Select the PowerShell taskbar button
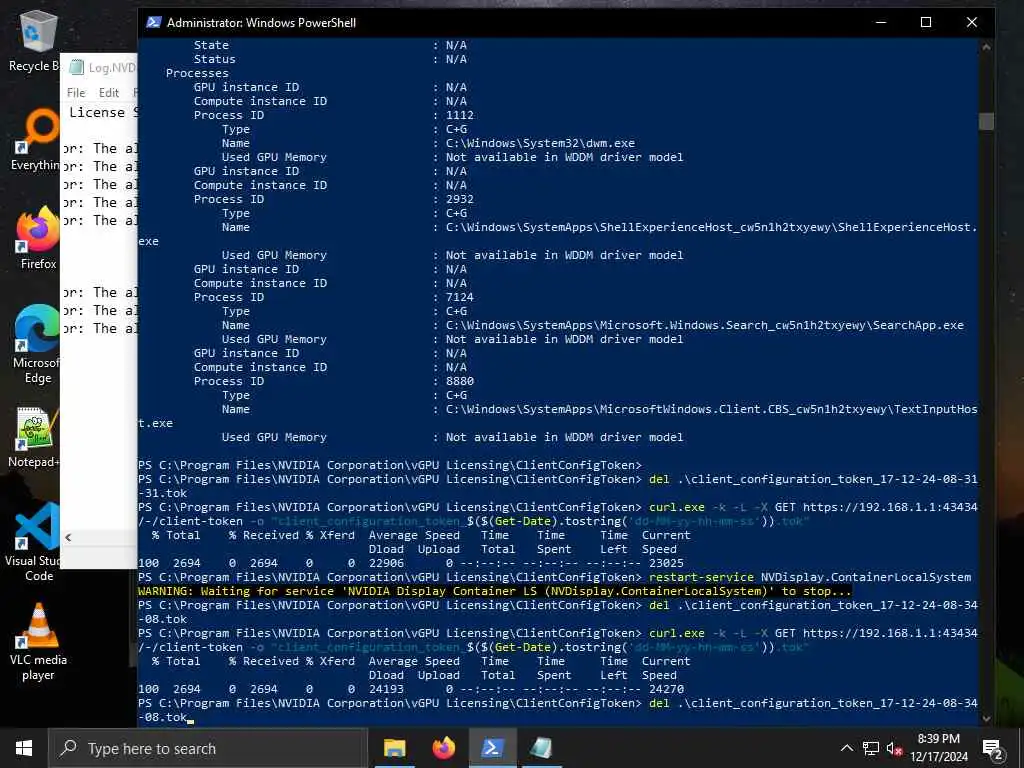The width and height of the screenshot is (1024, 768). 492,748
